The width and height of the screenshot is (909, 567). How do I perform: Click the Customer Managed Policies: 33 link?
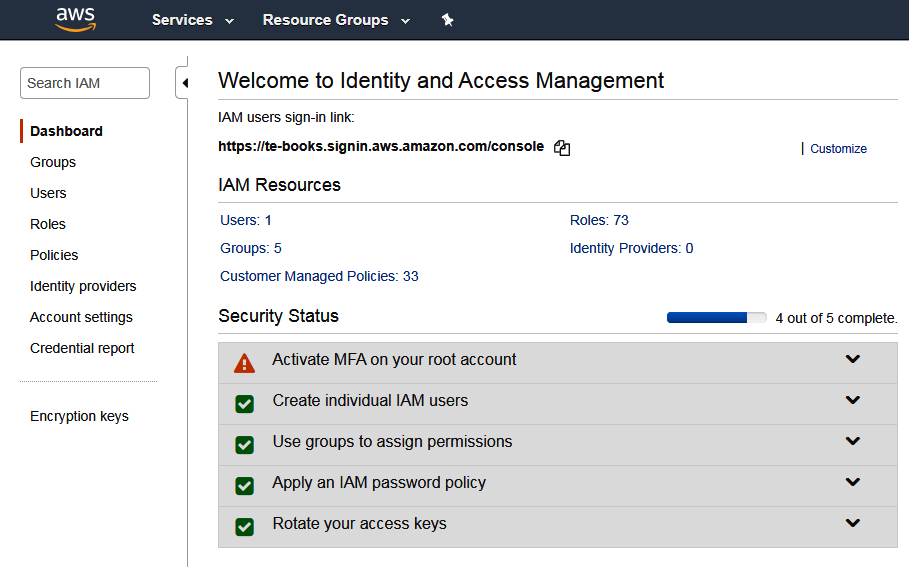(319, 276)
